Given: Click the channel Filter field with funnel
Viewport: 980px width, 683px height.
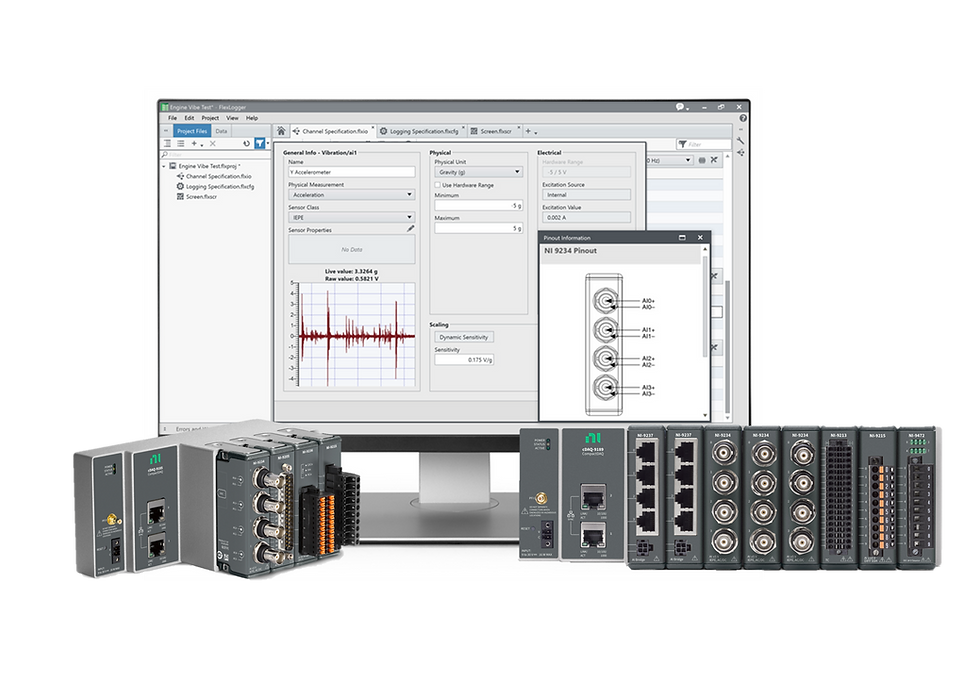Looking at the screenshot, I should 704,144.
